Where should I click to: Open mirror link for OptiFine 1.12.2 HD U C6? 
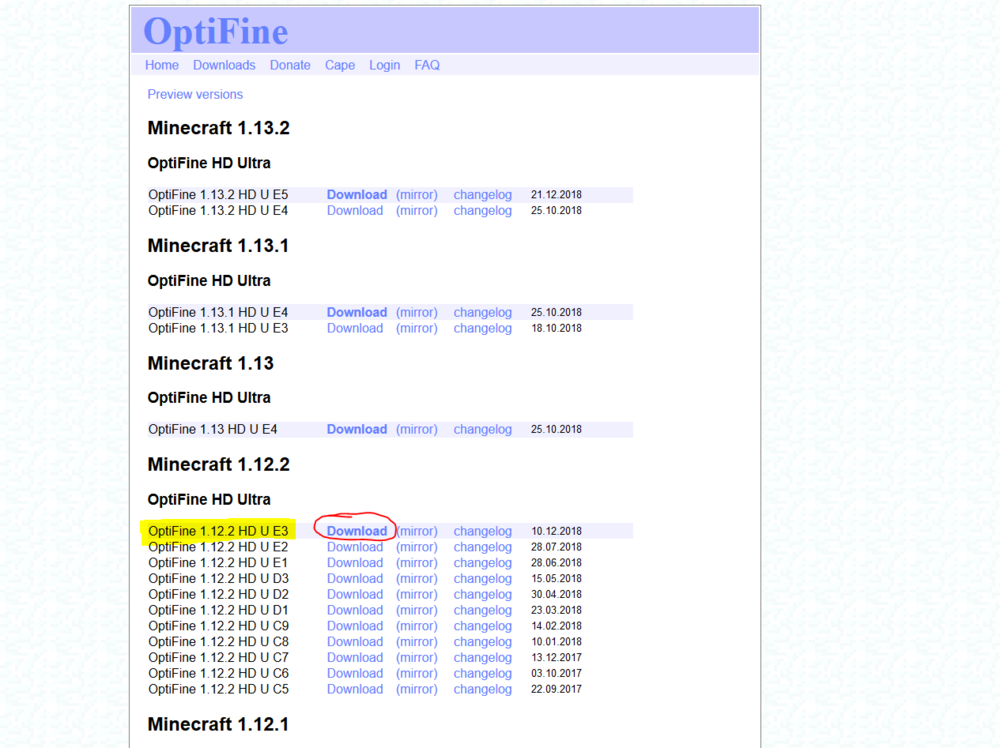pos(417,673)
